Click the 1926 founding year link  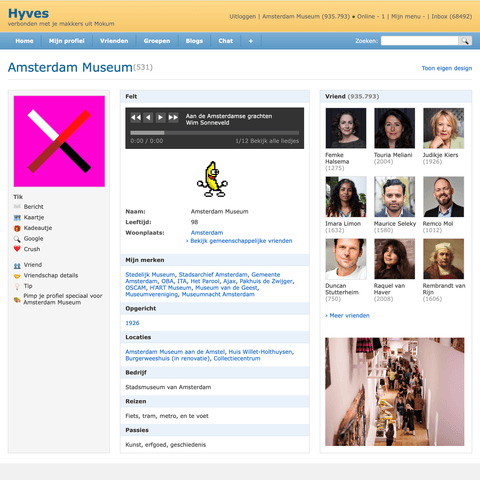pos(132,323)
